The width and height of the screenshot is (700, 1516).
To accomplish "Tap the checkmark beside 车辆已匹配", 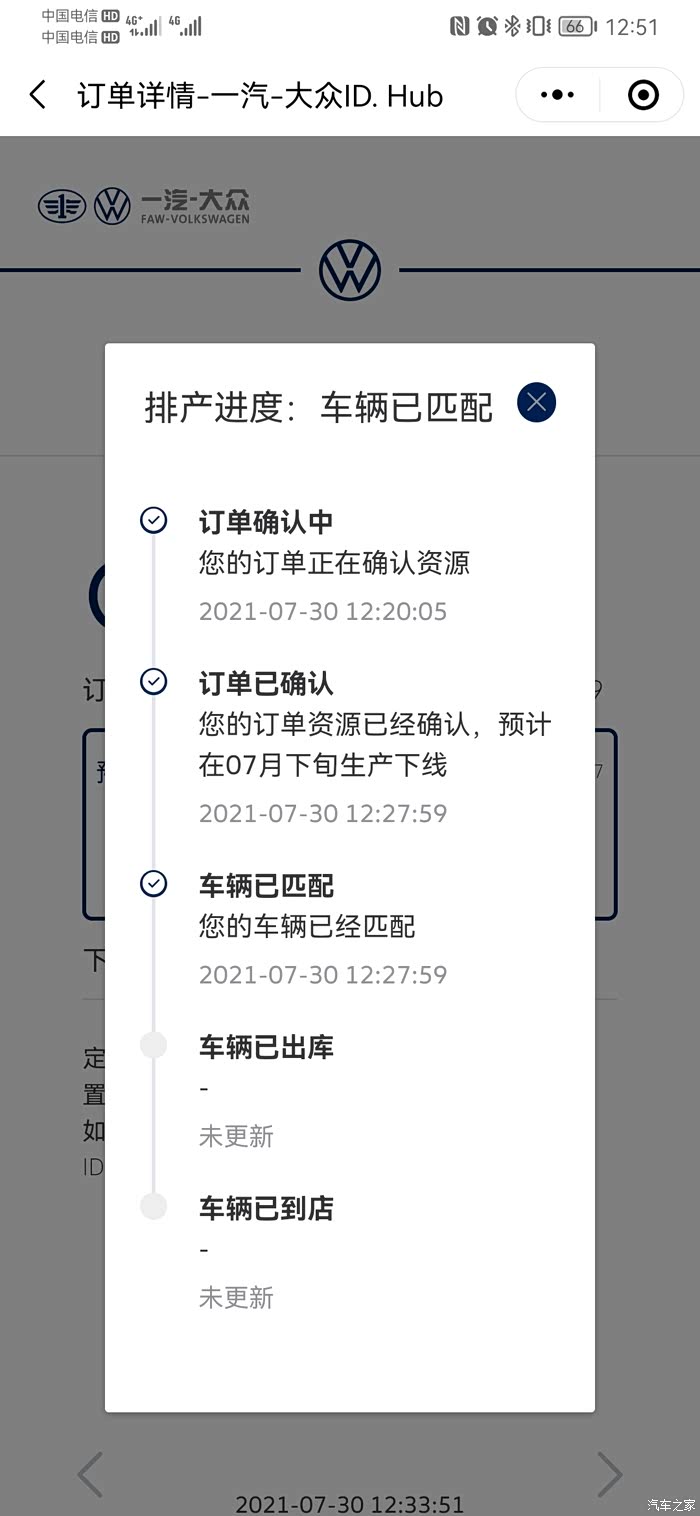I will [x=153, y=884].
